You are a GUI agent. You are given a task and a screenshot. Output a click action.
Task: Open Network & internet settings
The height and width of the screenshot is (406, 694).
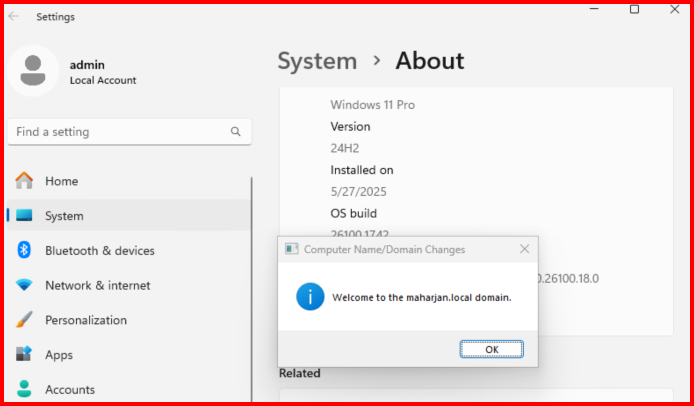coord(128,285)
